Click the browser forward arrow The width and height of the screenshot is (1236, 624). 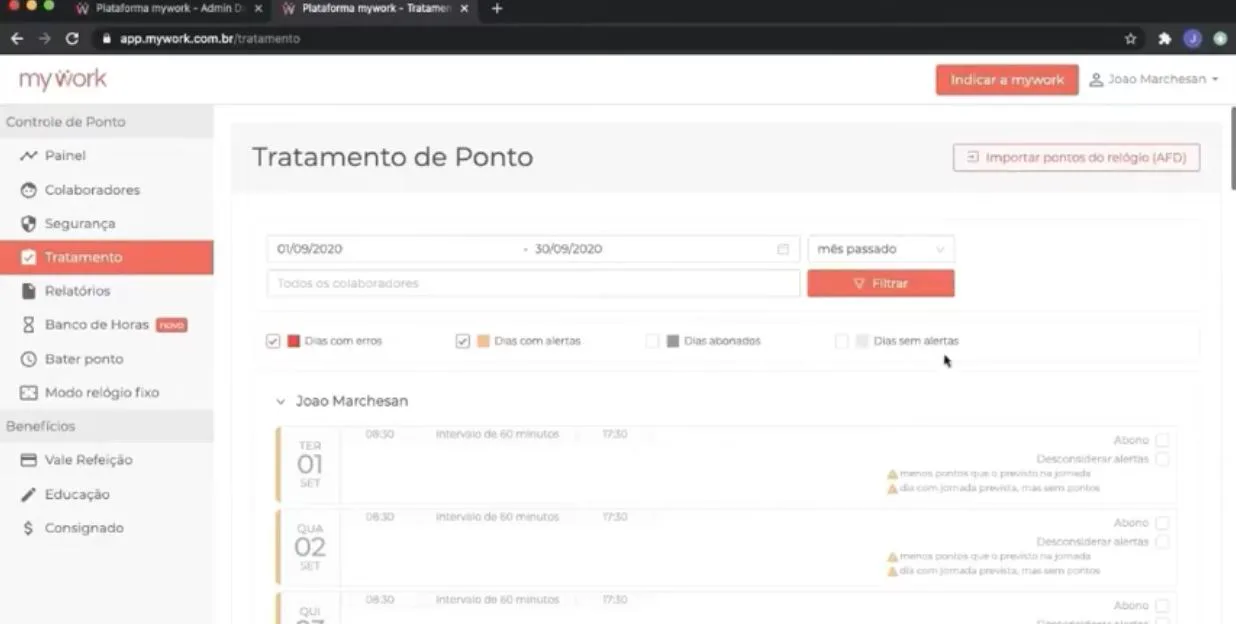coord(44,39)
